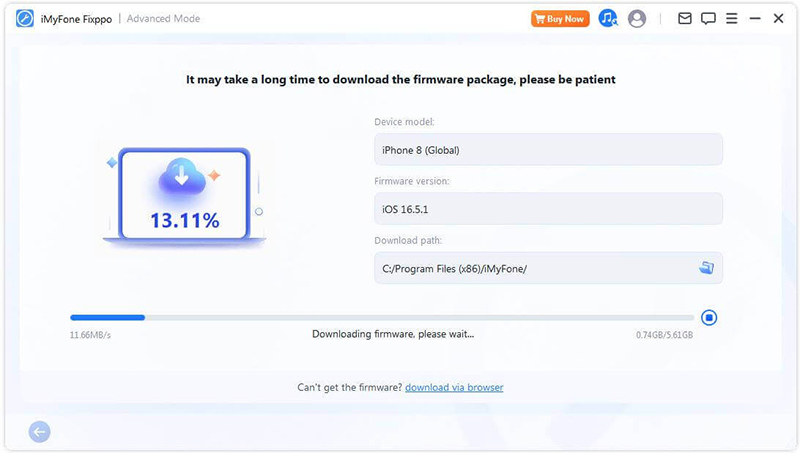Click the cloud download illustration
This screenshot has height=453, width=800.
[182, 177]
